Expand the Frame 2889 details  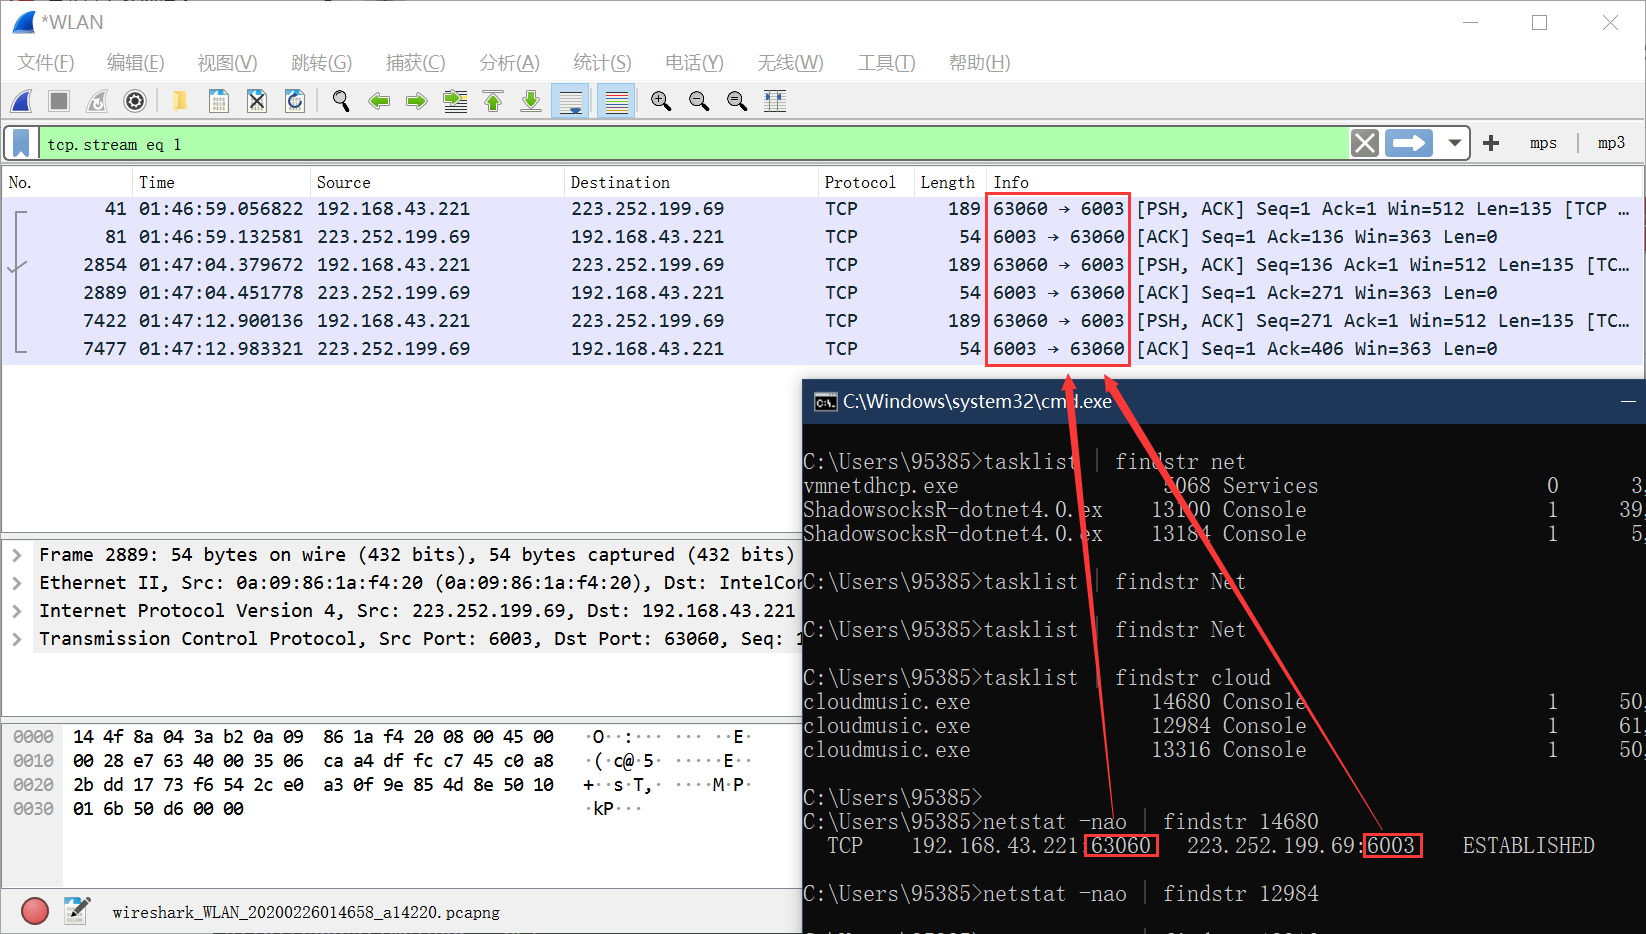17,555
